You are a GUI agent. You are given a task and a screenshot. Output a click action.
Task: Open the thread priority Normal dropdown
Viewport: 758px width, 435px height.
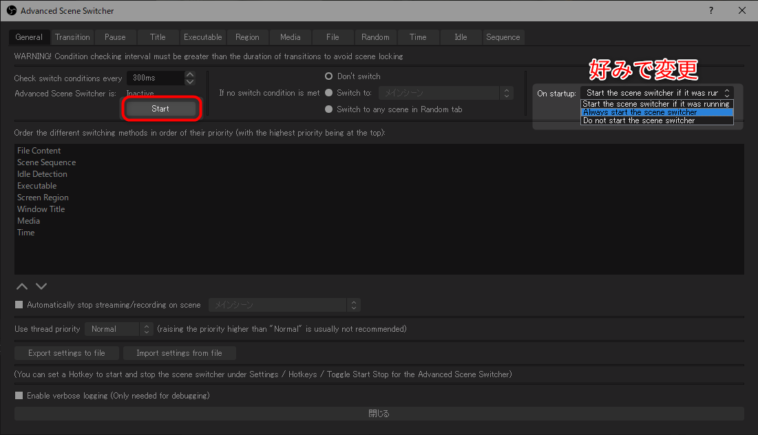(x=119, y=329)
